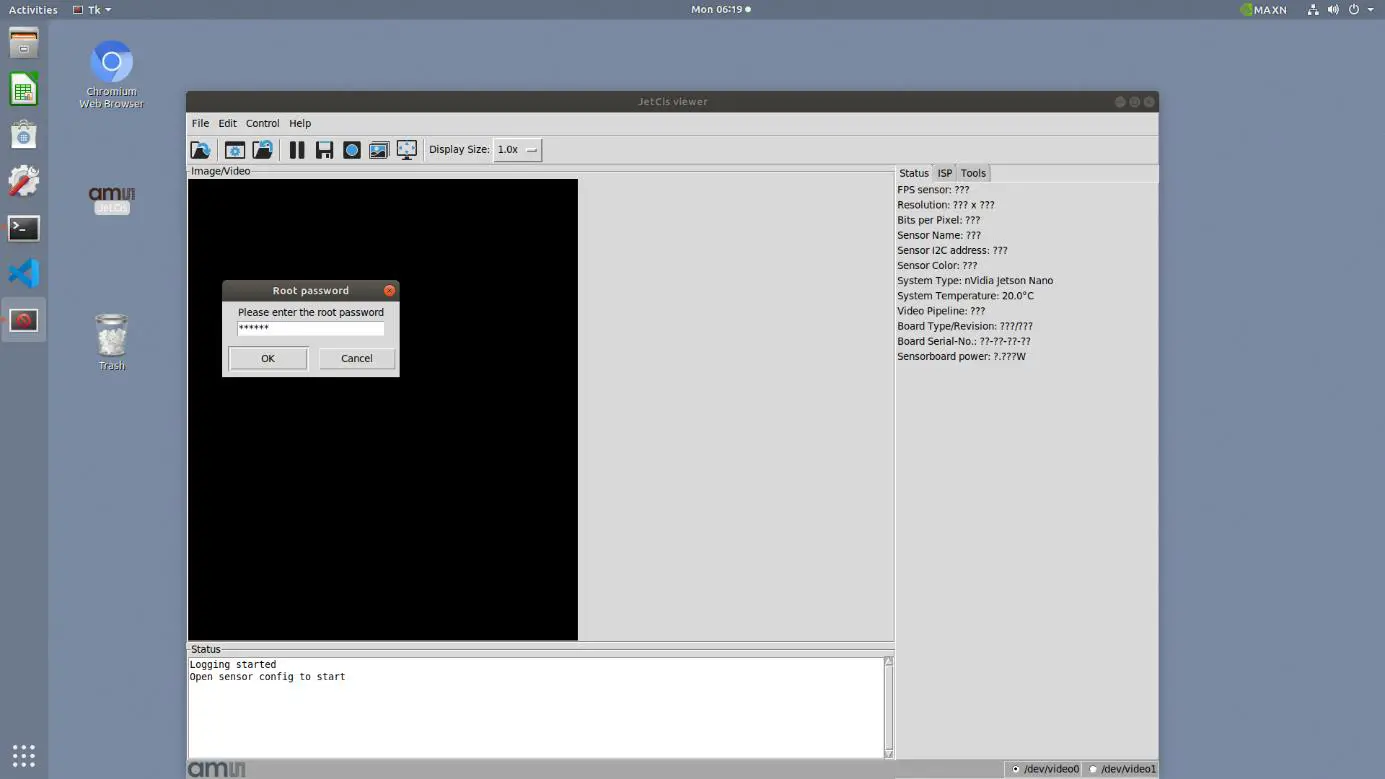This screenshot has height=779, width=1385.
Task: Open the Display Size dropdown
Action: point(518,150)
